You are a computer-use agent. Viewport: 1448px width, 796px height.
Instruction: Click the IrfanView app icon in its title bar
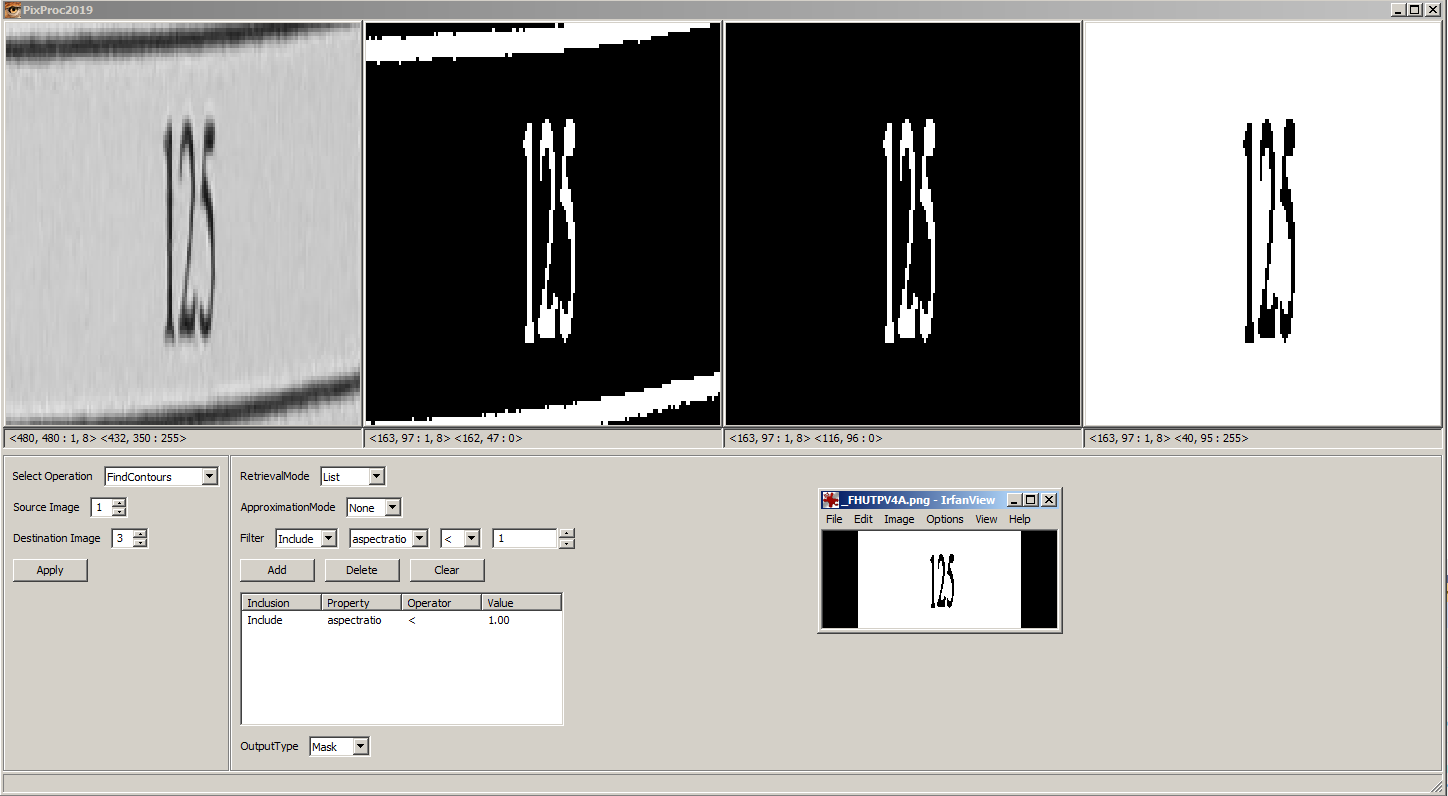pos(831,499)
